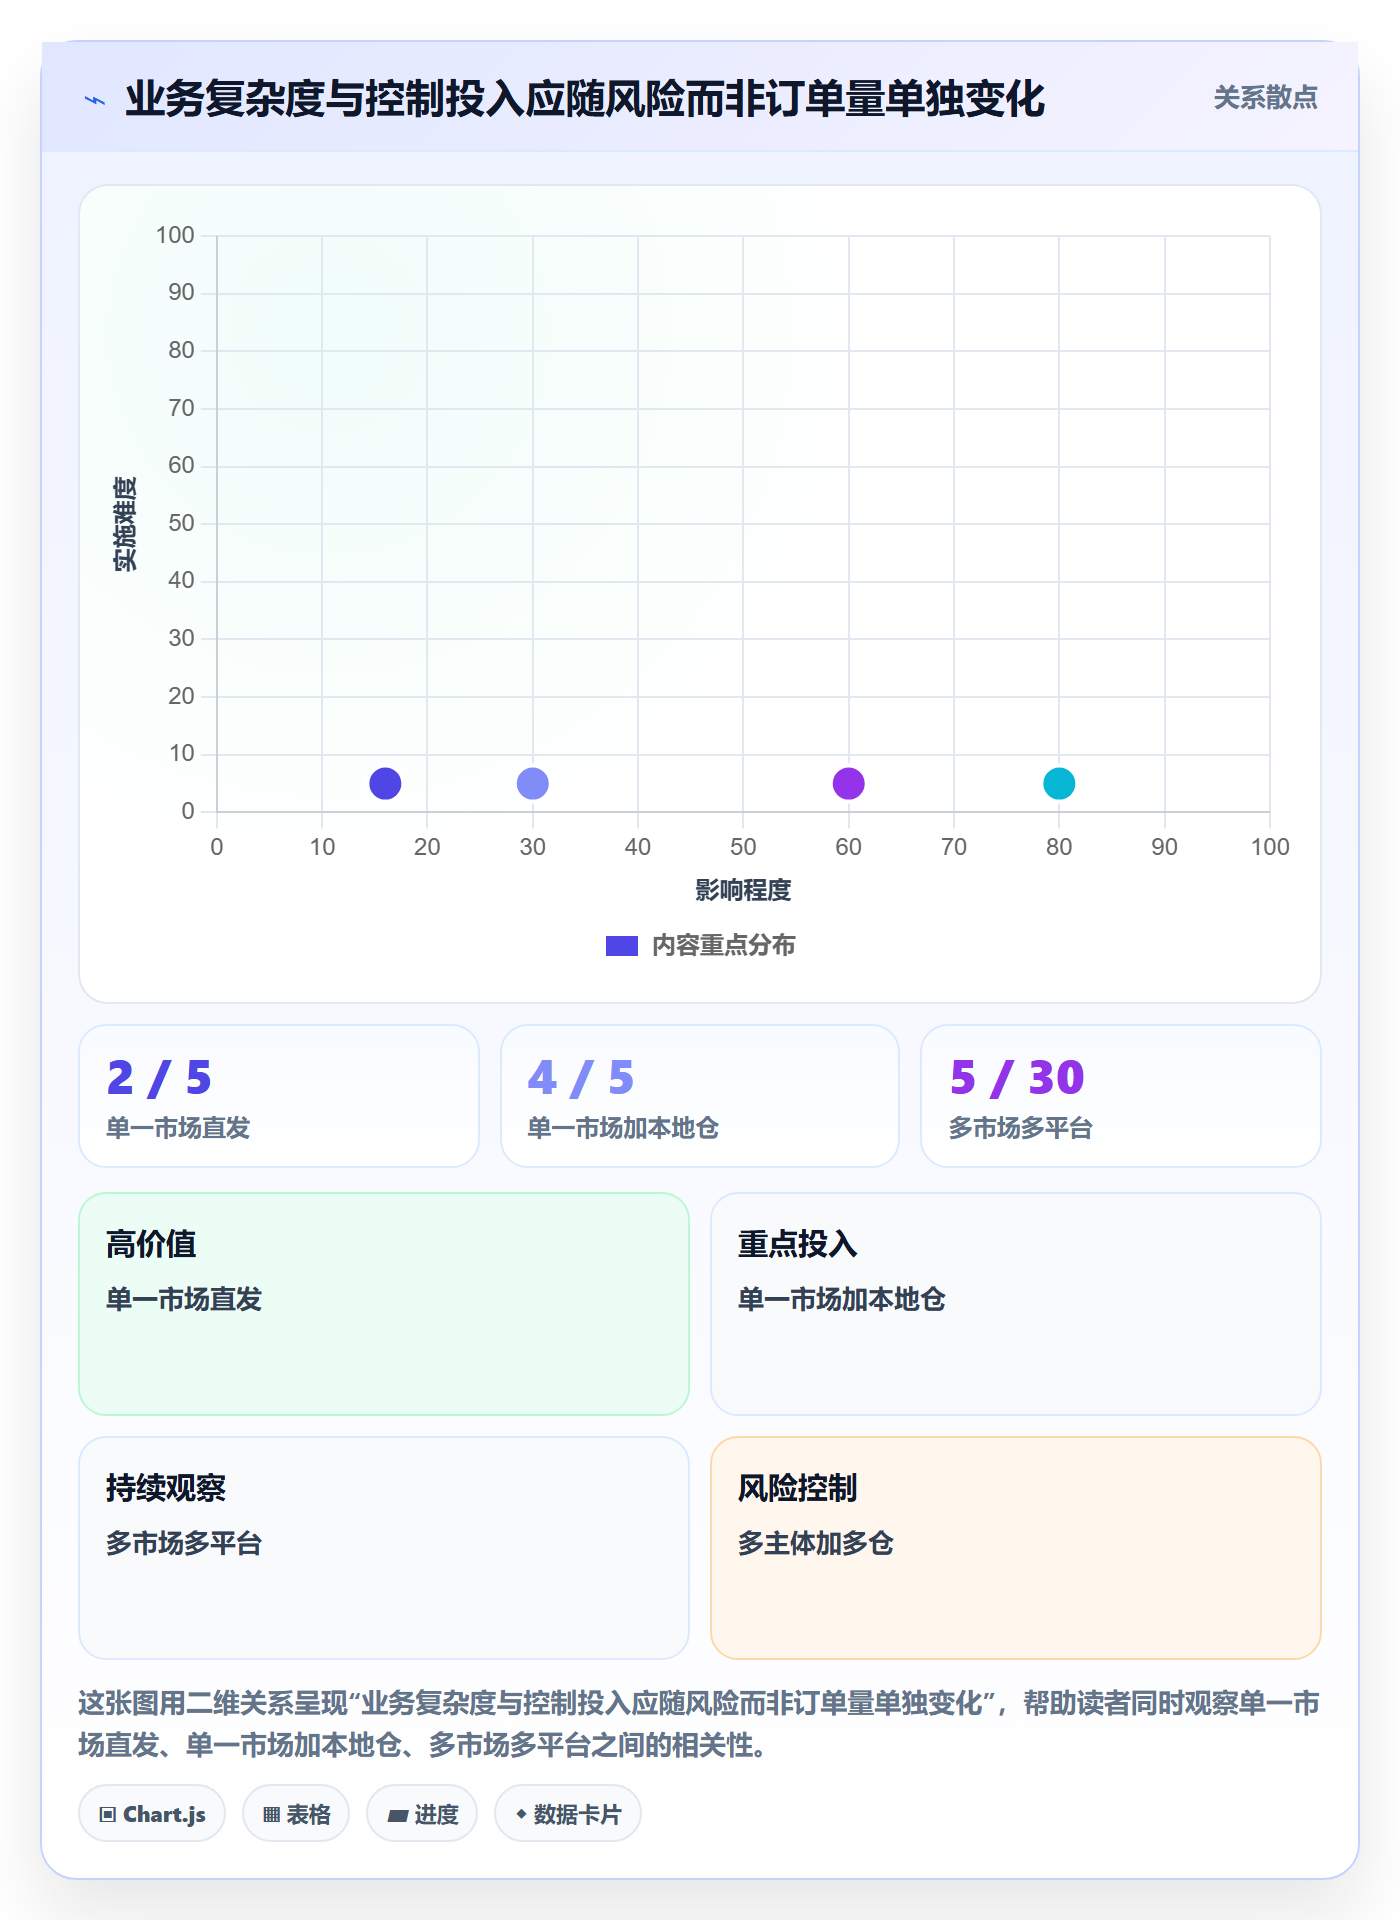Select the orange 风险控制 quadrant card
This screenshot has height=1920, width=1400.
tap(1016, 1548)
